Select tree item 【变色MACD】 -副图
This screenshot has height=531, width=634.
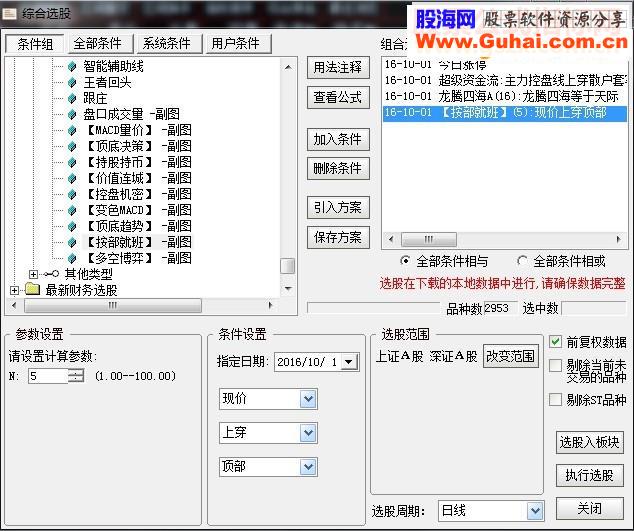point(138,210)
